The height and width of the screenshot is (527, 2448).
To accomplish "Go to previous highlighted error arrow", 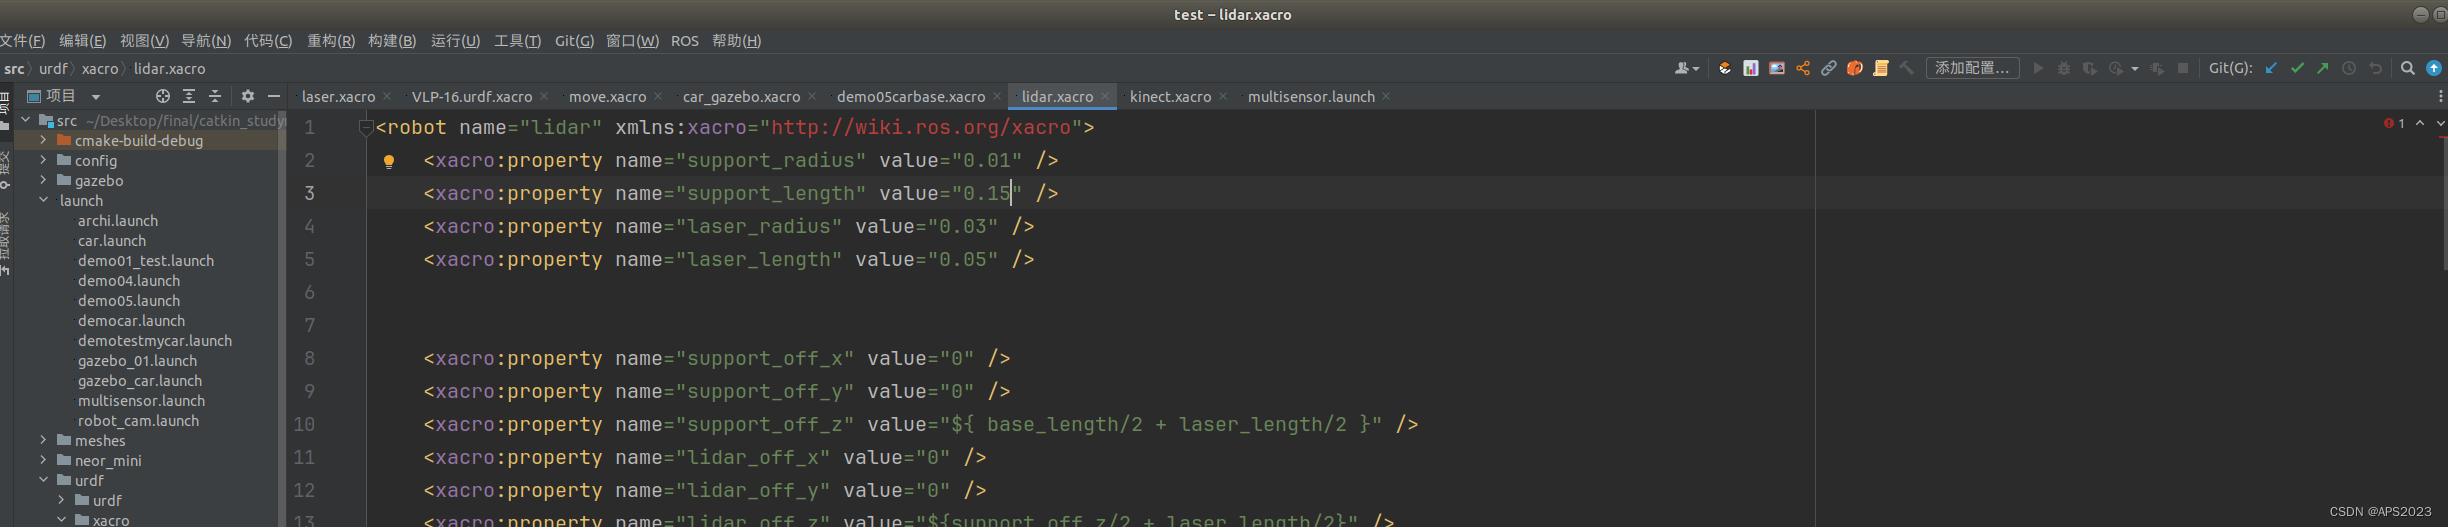I will [2420, 123].
